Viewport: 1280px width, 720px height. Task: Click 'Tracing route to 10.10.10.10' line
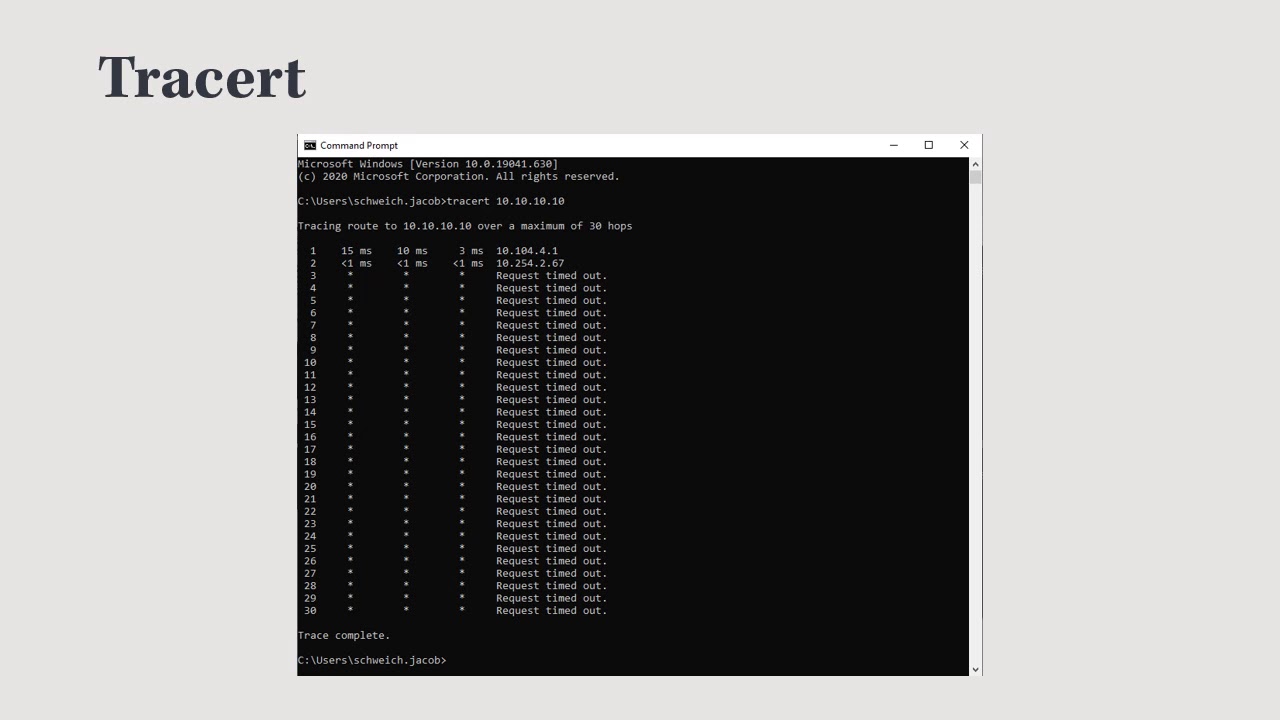pyautogui.click(x=465, y=226)
